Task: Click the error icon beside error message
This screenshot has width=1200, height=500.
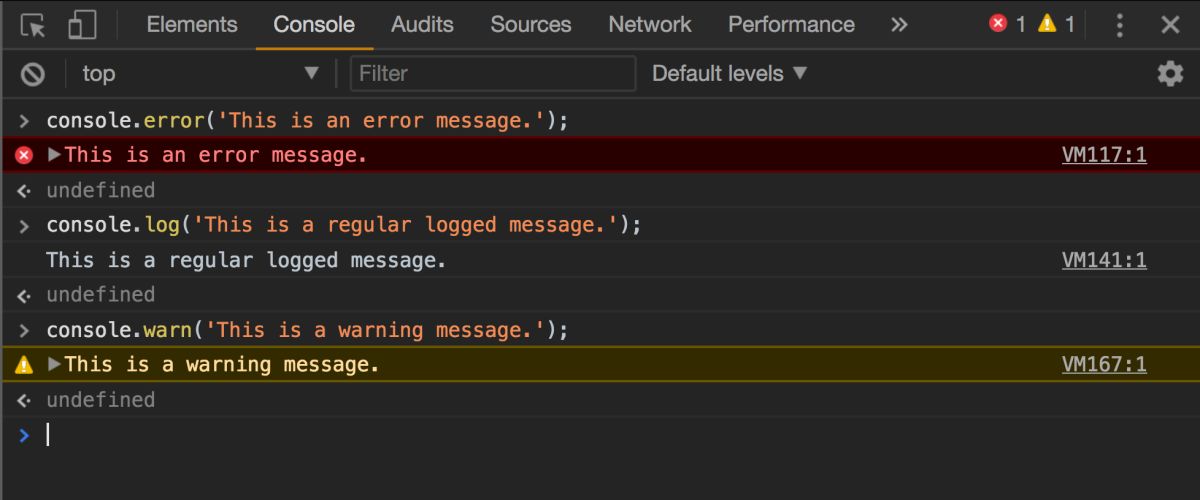Action: 25,155
